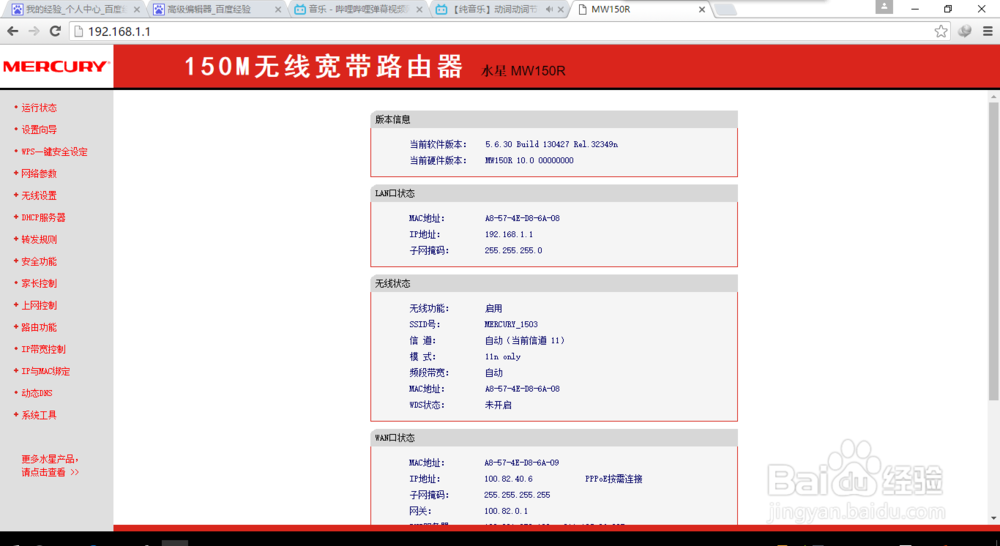1000x546 pixels.
Task: Click the browser forward arrow
Action: [x=34, y=31]
